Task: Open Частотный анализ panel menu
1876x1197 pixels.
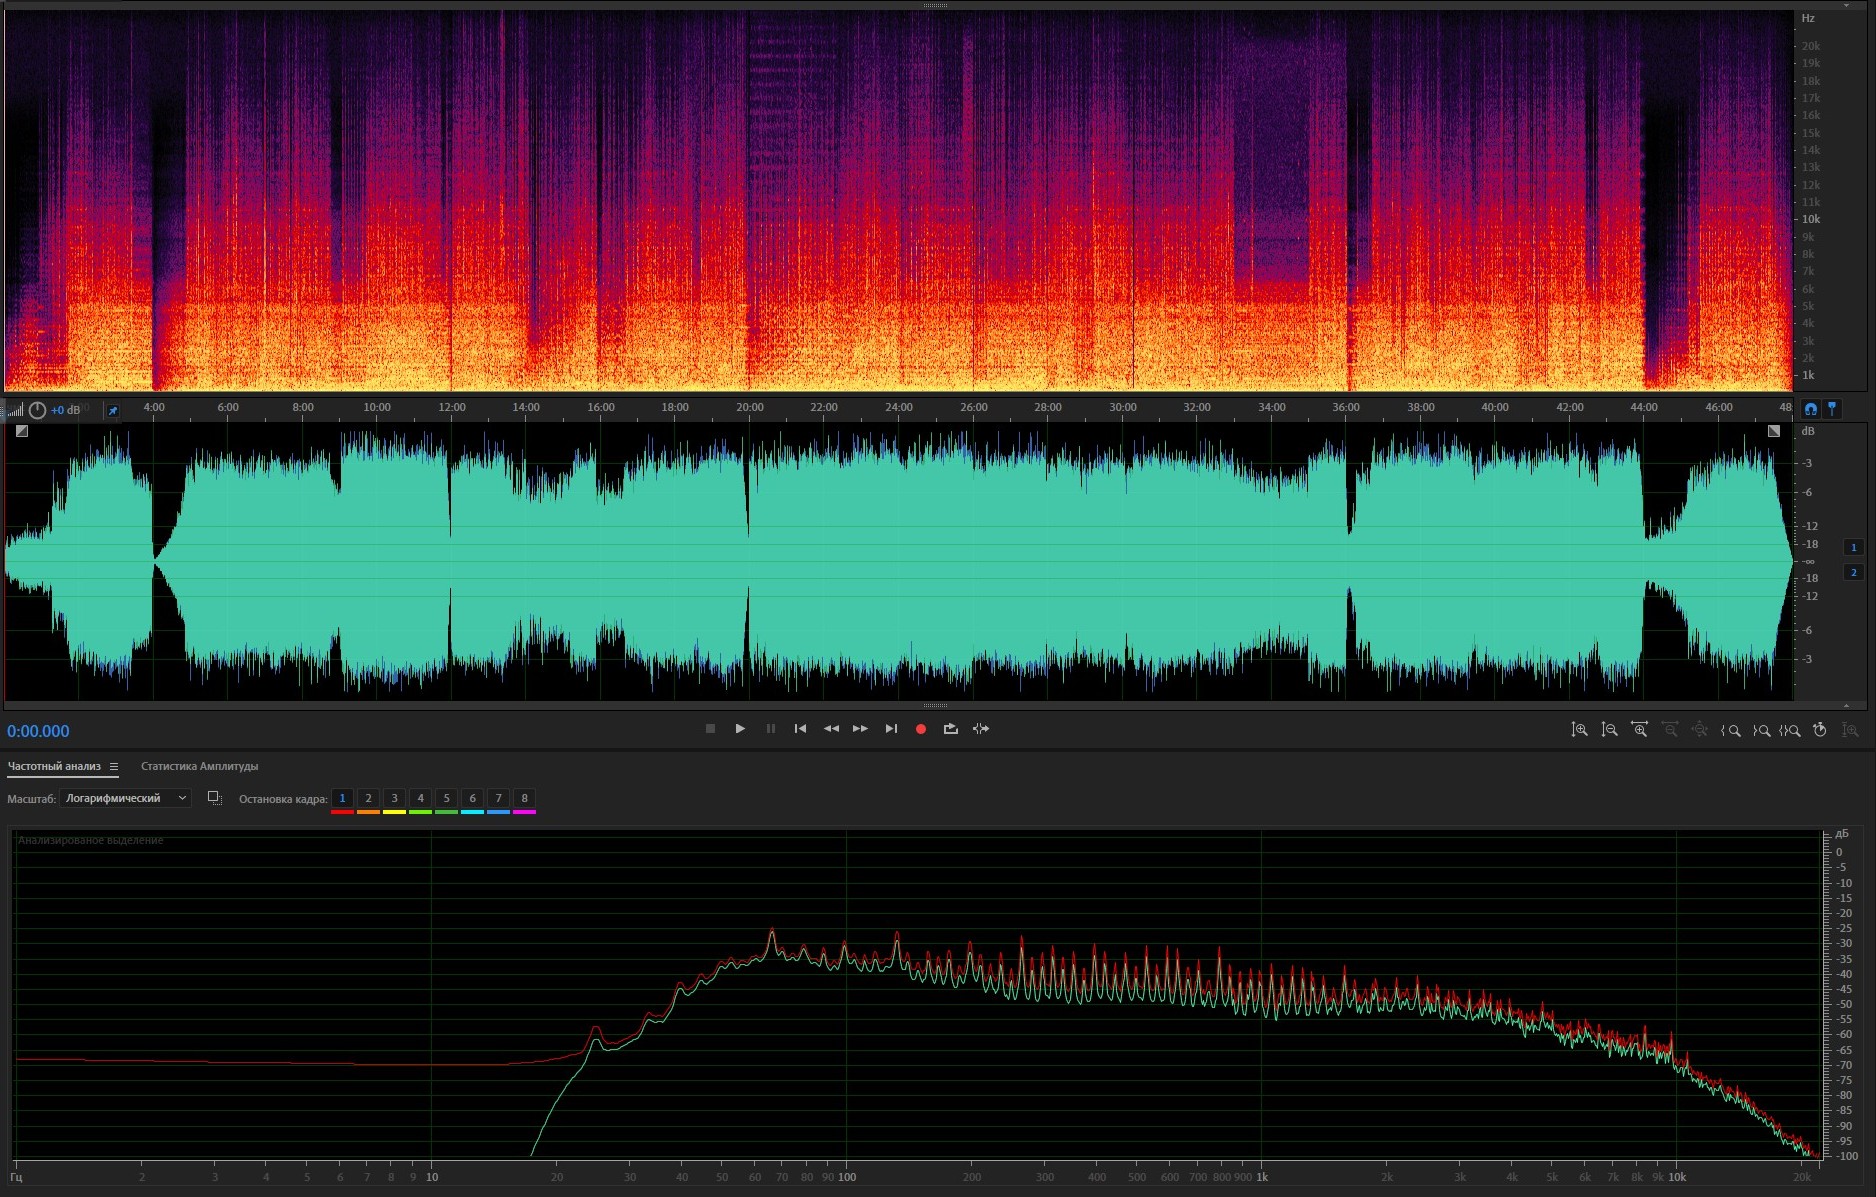Action: pos(114,767)
